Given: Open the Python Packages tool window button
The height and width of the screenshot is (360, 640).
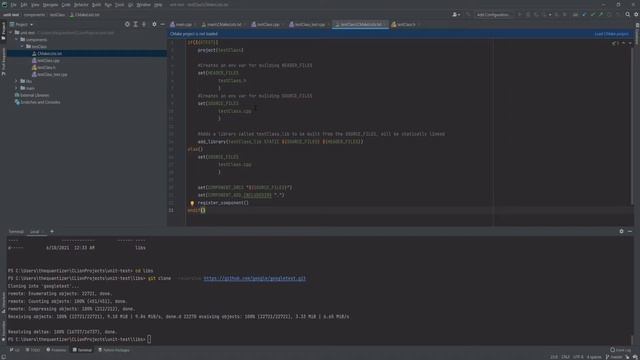Looking at the screenshot, I should click(114, 350).
